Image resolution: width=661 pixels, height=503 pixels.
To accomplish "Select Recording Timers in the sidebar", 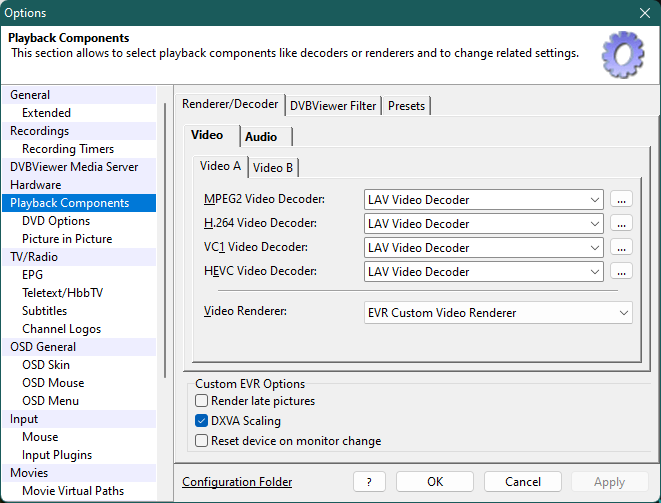I will [x=68, y=149].
